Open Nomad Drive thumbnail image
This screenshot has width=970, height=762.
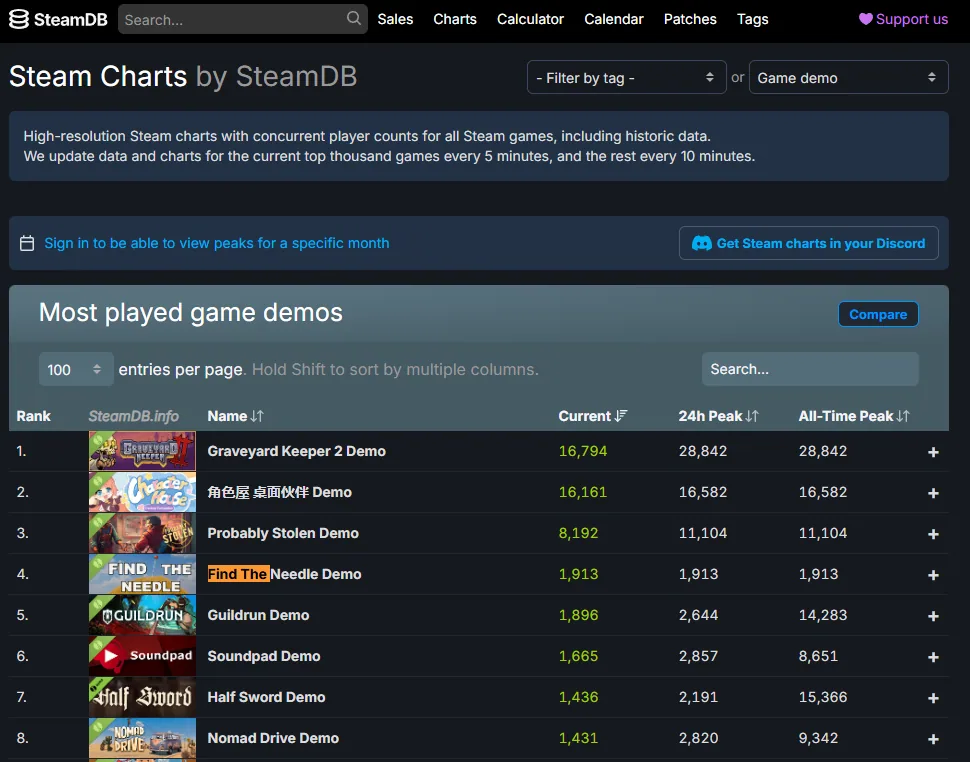tap(142, 738)
